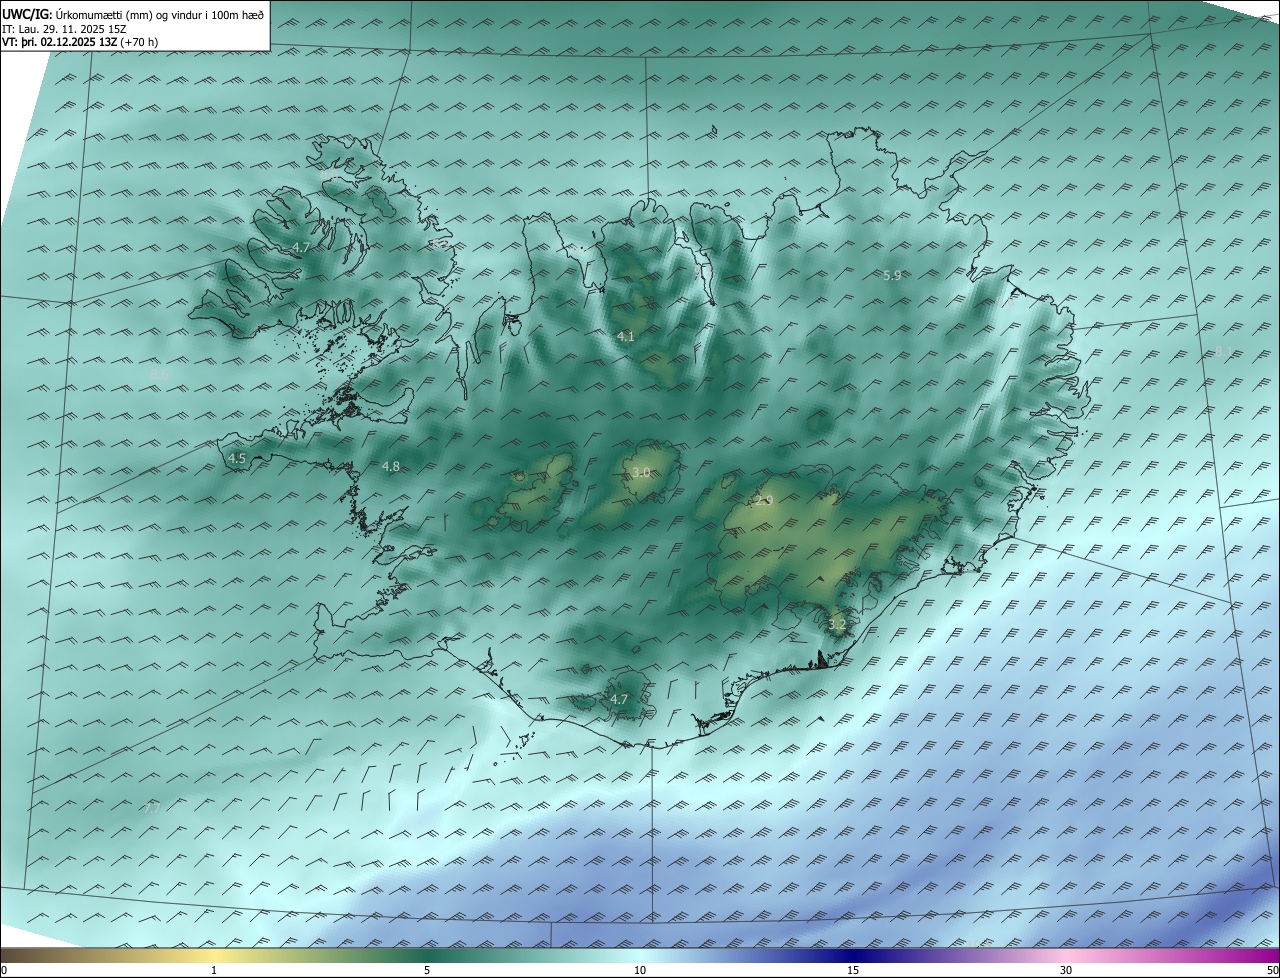Click the '1' label on the color scale
1280x978 pixels.
click(214, 970)
